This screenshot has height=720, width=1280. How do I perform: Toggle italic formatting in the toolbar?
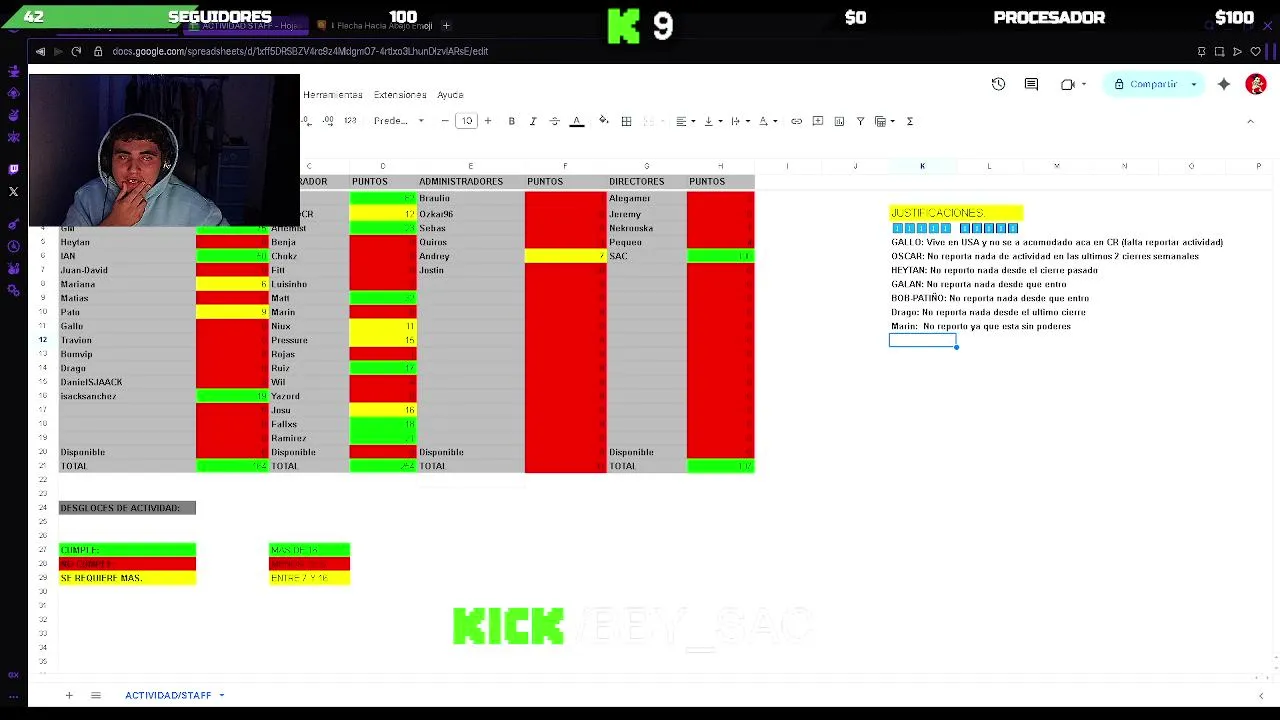coord(533,121)
